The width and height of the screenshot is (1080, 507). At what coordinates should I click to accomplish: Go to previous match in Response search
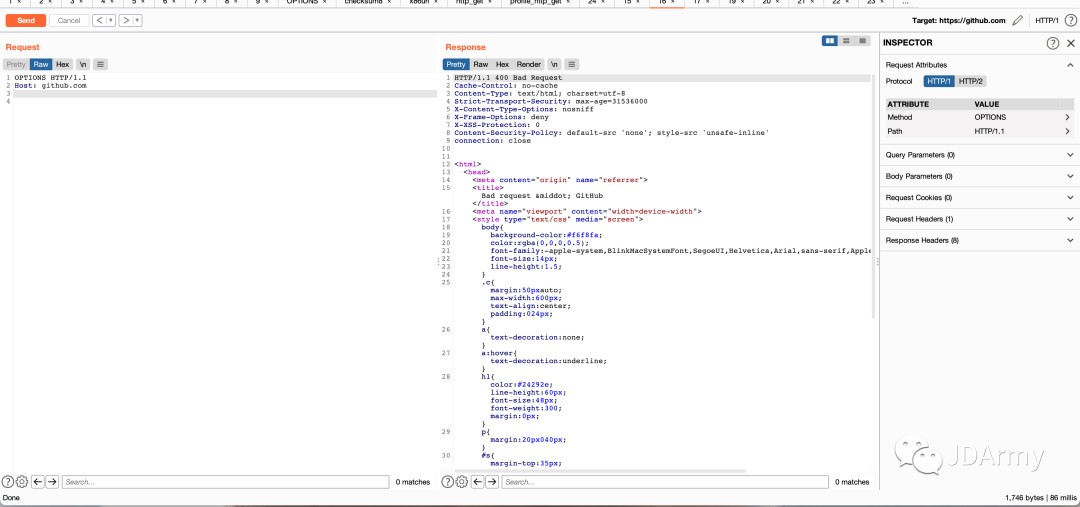point(477,482)
